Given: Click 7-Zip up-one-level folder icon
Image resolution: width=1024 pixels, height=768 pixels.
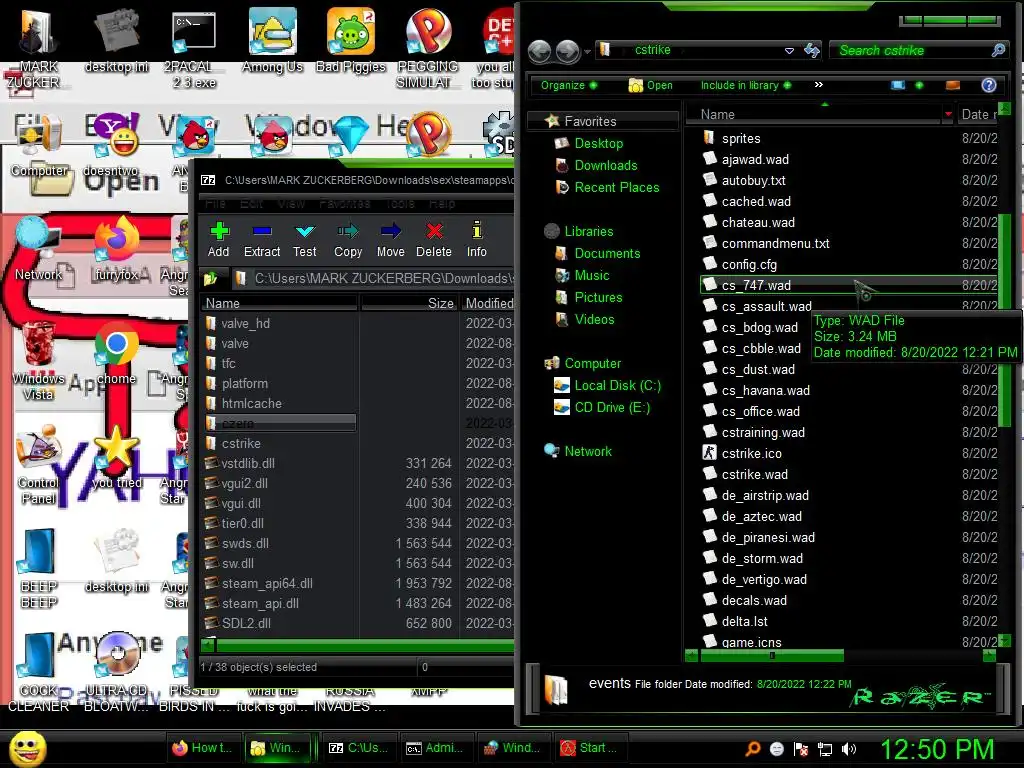Looking at the screenshot, I should tap(210, 279).
